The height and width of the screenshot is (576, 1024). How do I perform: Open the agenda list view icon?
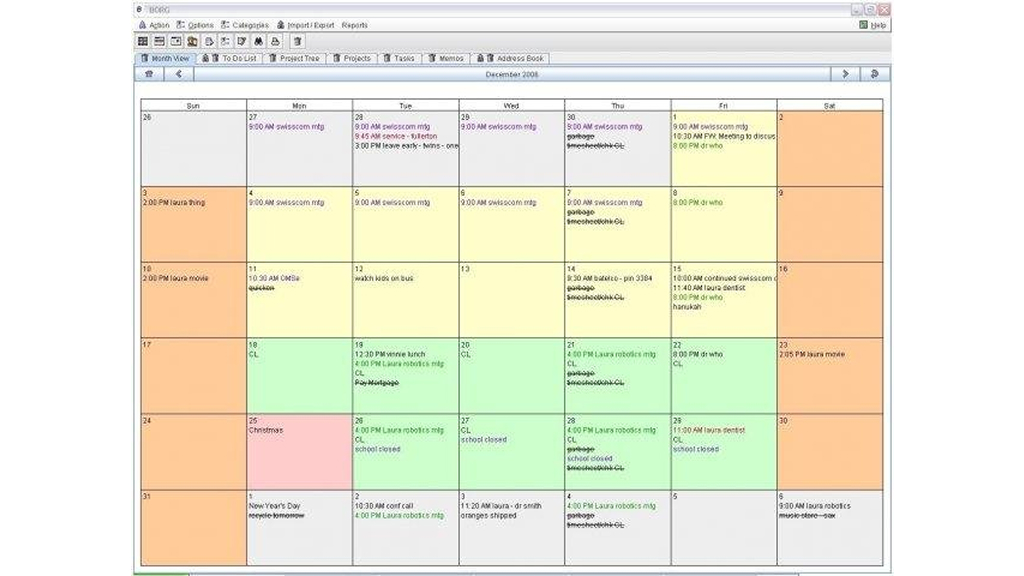click(160, 41)
